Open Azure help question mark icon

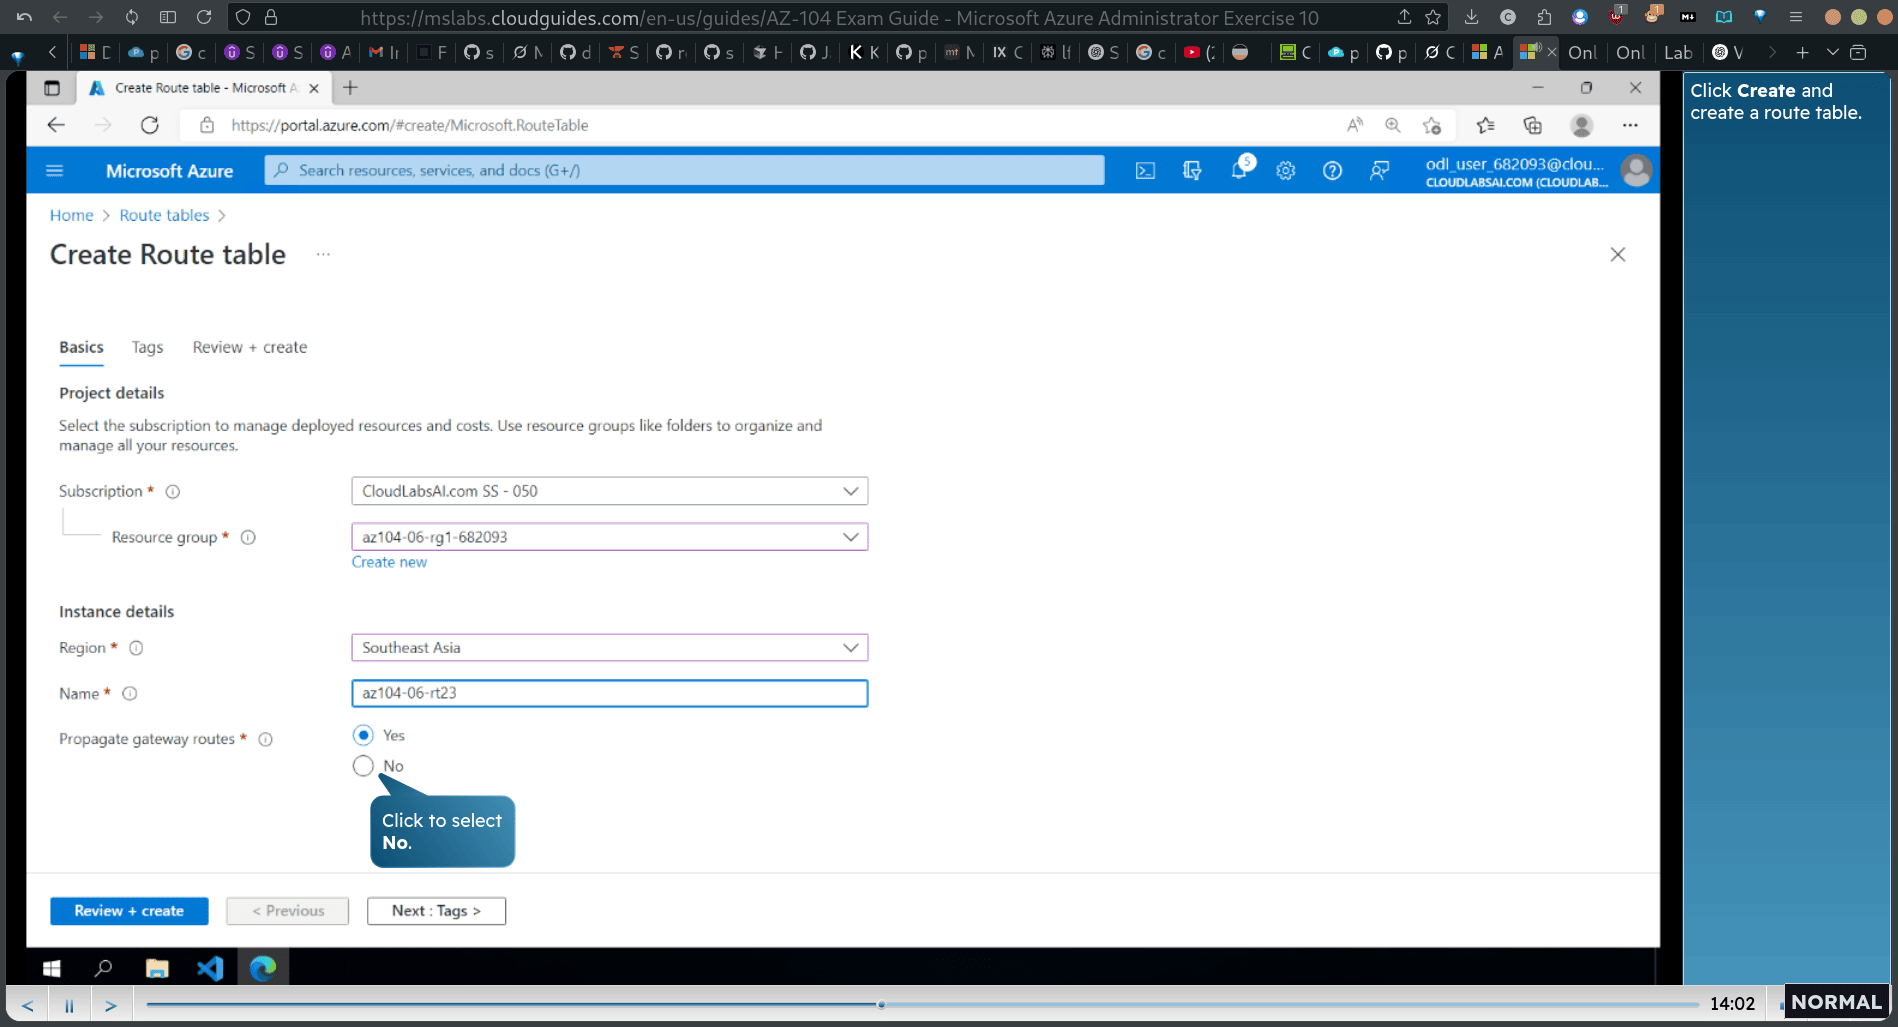[1332, 171]
